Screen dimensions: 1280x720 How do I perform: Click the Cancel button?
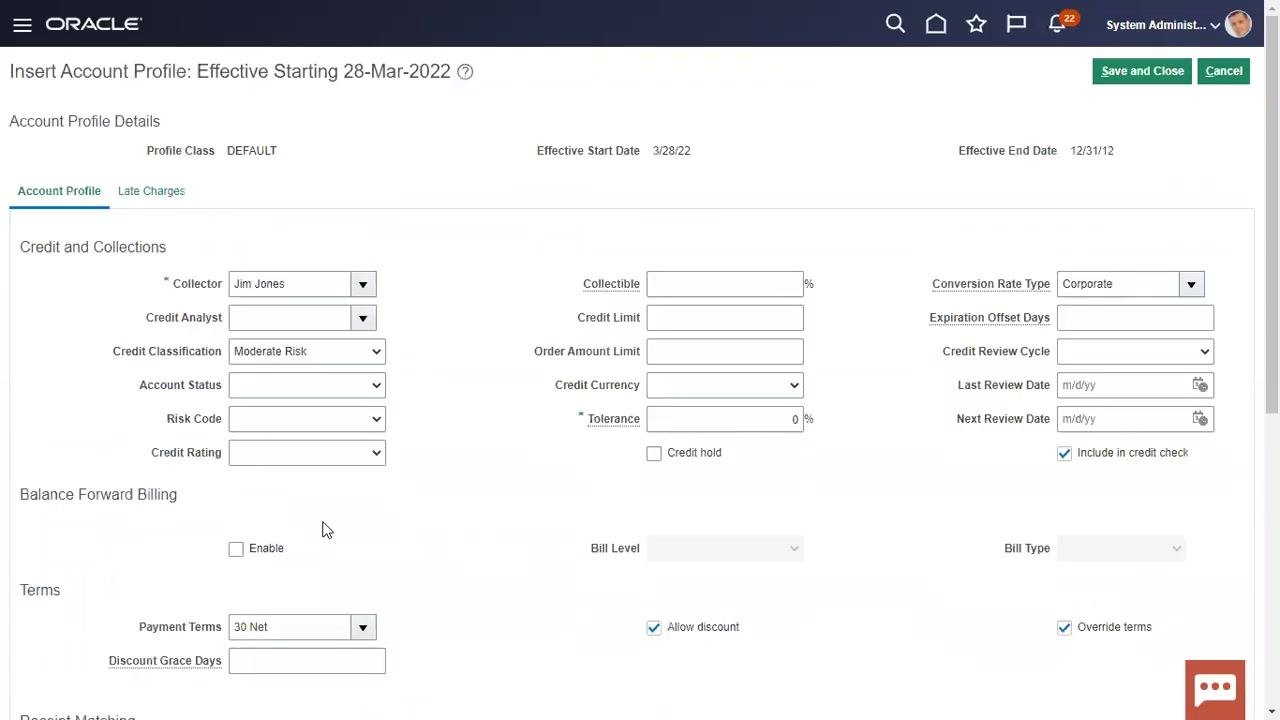point(1224,71)
